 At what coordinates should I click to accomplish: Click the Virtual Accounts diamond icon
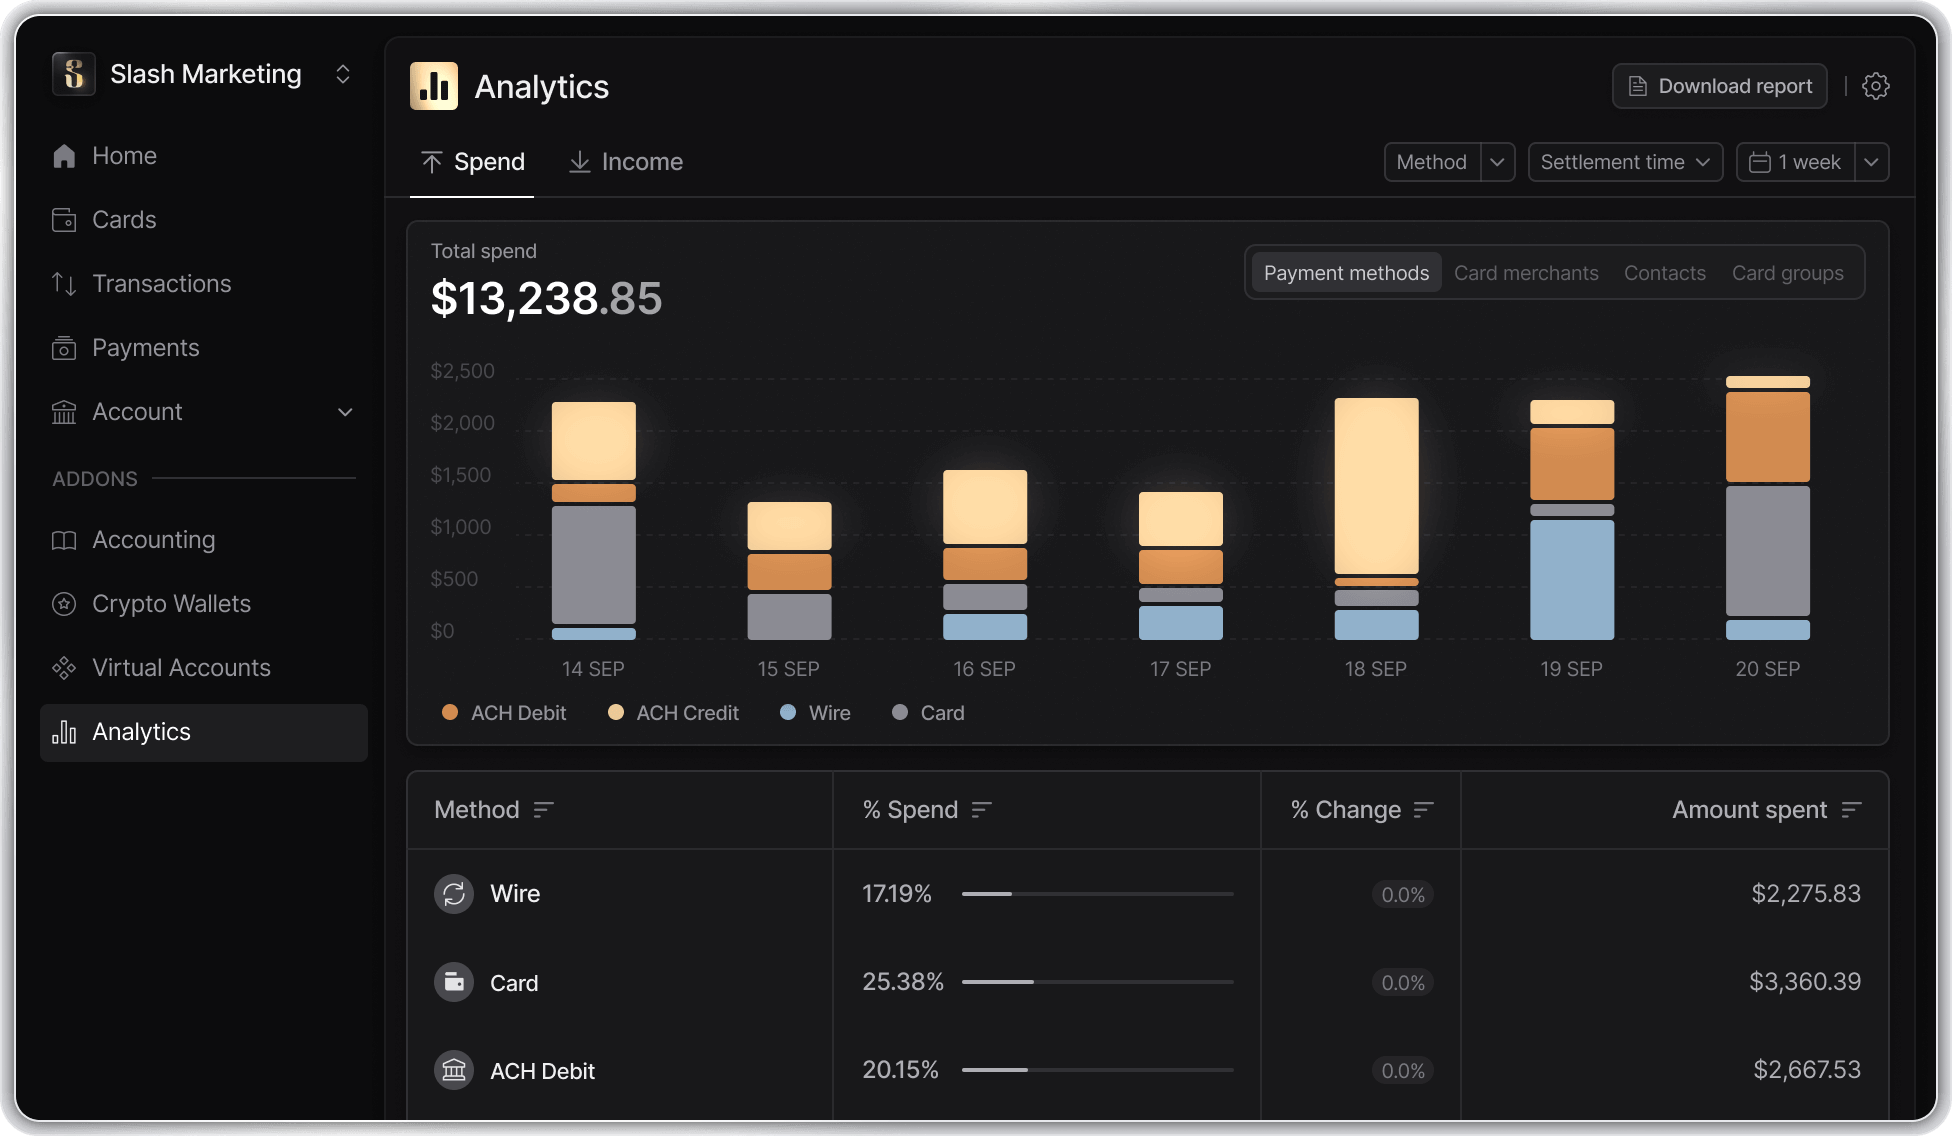pos(64,668)
